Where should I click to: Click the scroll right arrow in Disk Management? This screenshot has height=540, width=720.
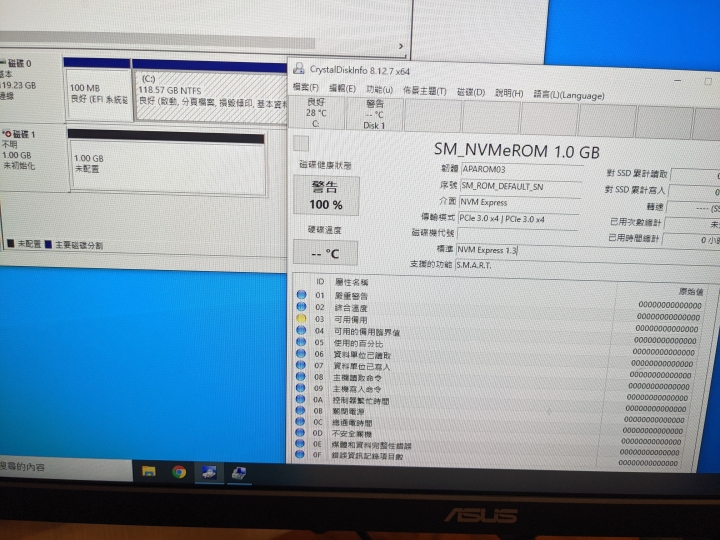pyautogui.click(x=401, y=46)
